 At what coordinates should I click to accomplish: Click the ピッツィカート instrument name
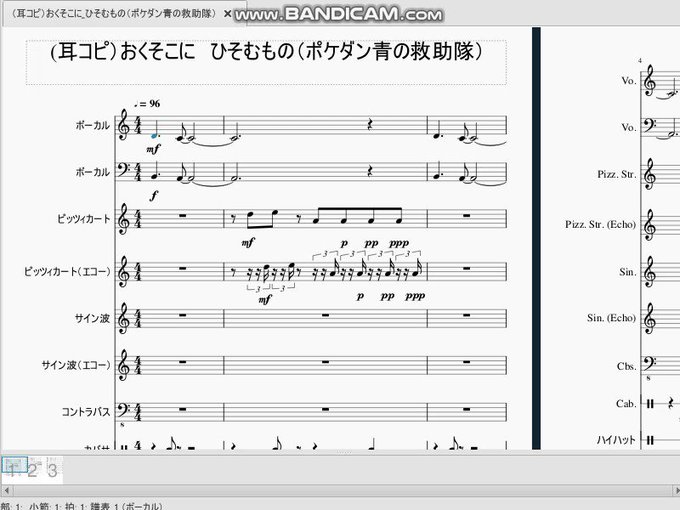coord(84,219)
